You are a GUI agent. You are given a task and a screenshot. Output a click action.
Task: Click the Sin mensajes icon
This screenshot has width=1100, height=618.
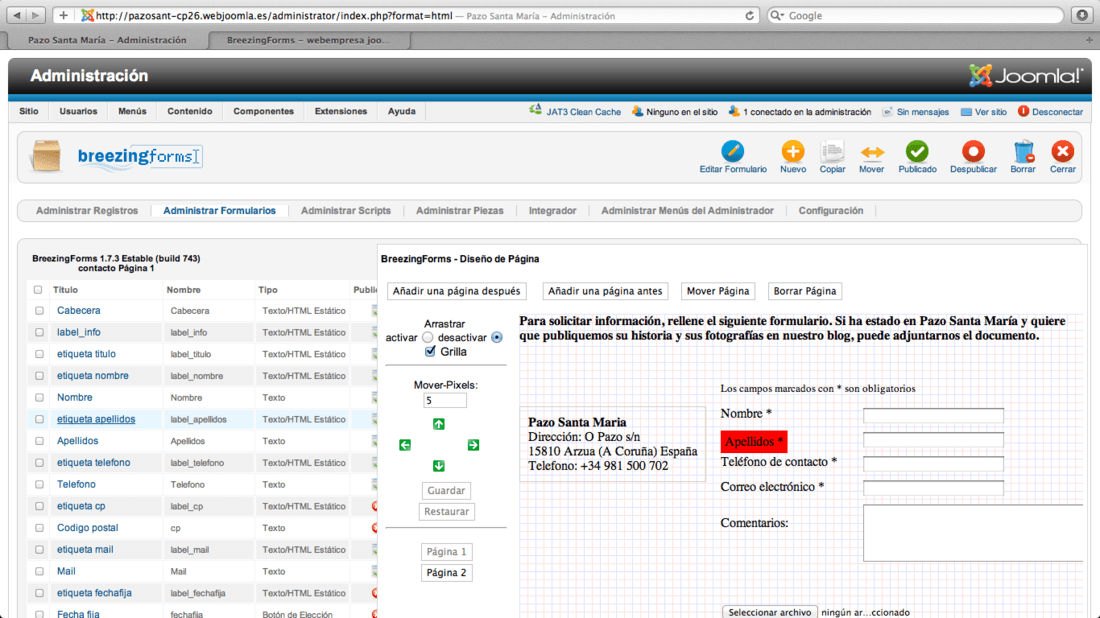point(887,112)
